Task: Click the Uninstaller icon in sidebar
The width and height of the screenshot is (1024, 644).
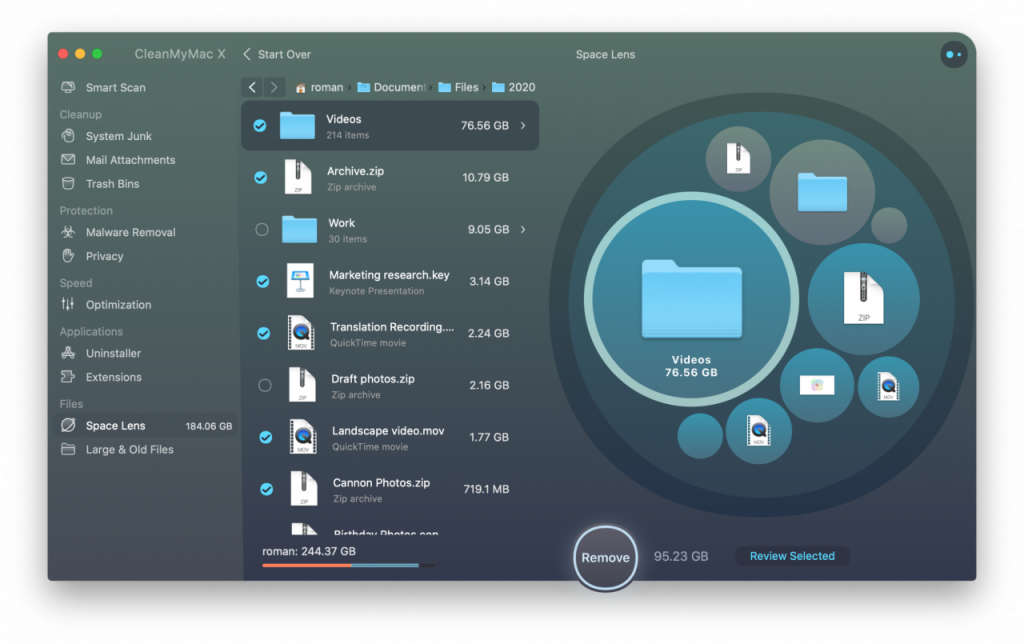Action: click(x=68, y=353)
